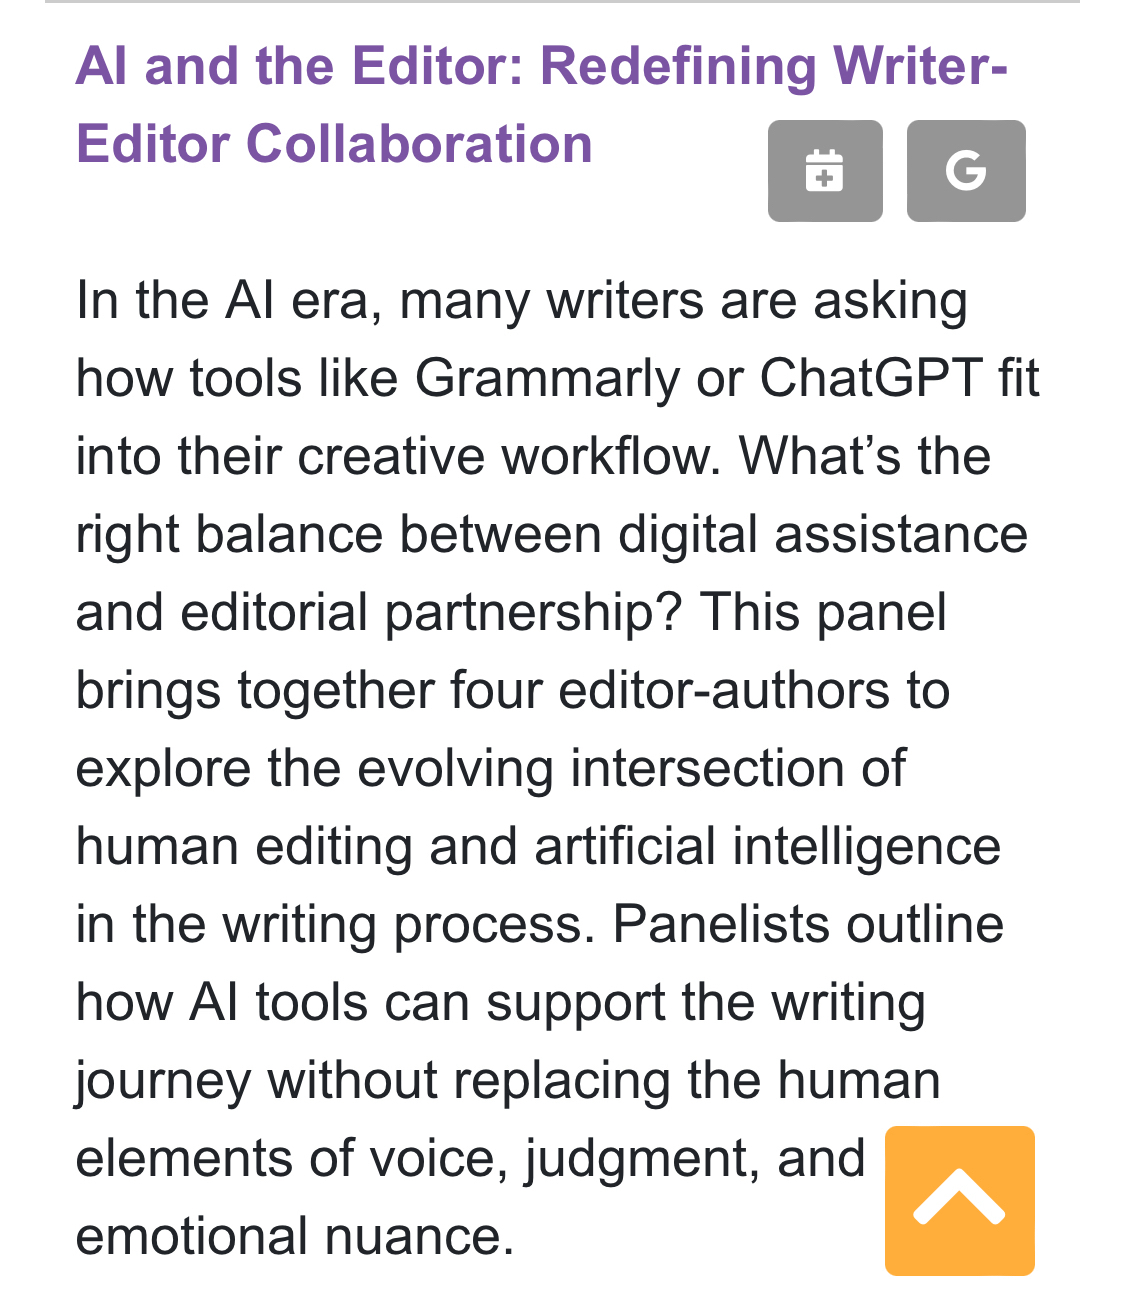
Task: Click the word 'Panelists' in the paragraph
Action: click(x=721, y=925)
